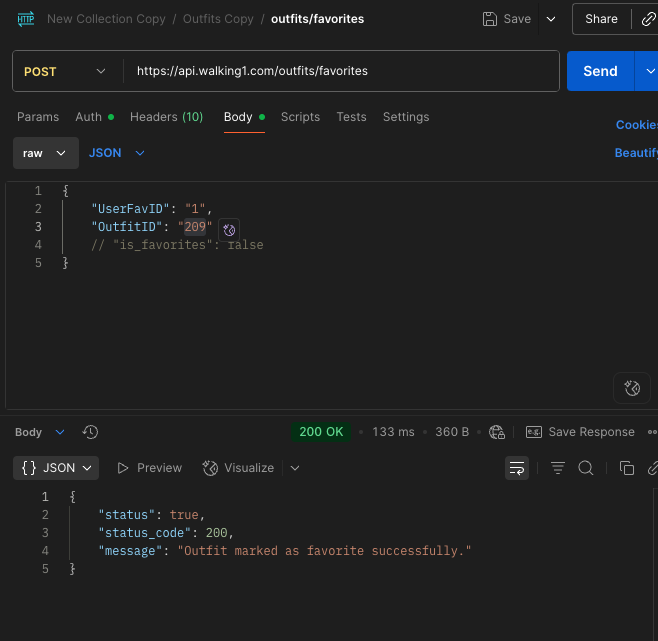Click the response link icon
This screenshot has width=658, height=641.
click(653, 468)
